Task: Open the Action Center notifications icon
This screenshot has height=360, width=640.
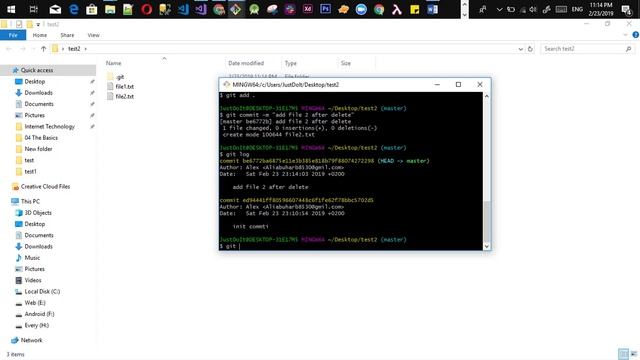Action: (x=626, y=9)
